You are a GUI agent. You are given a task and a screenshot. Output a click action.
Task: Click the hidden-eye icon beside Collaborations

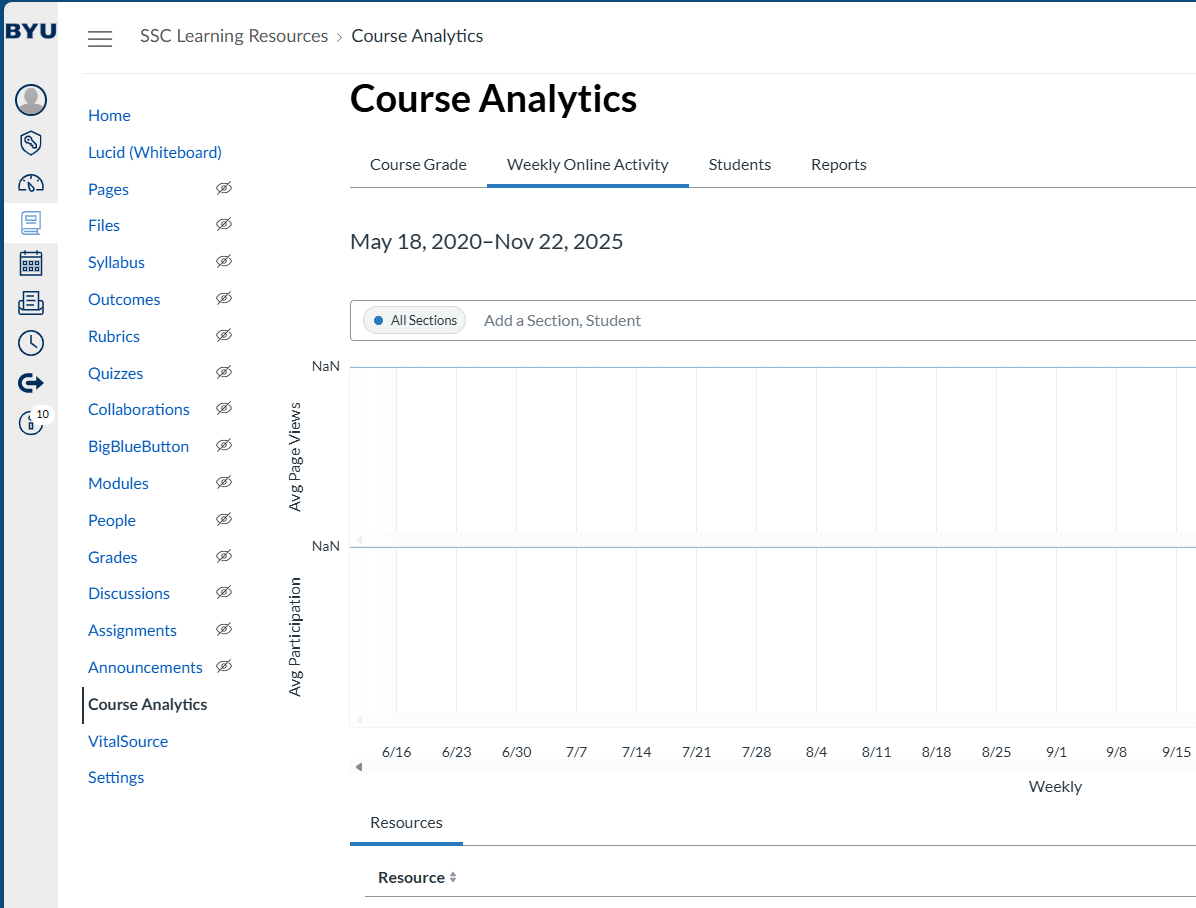pyautogui.click(x=223, y=408)
